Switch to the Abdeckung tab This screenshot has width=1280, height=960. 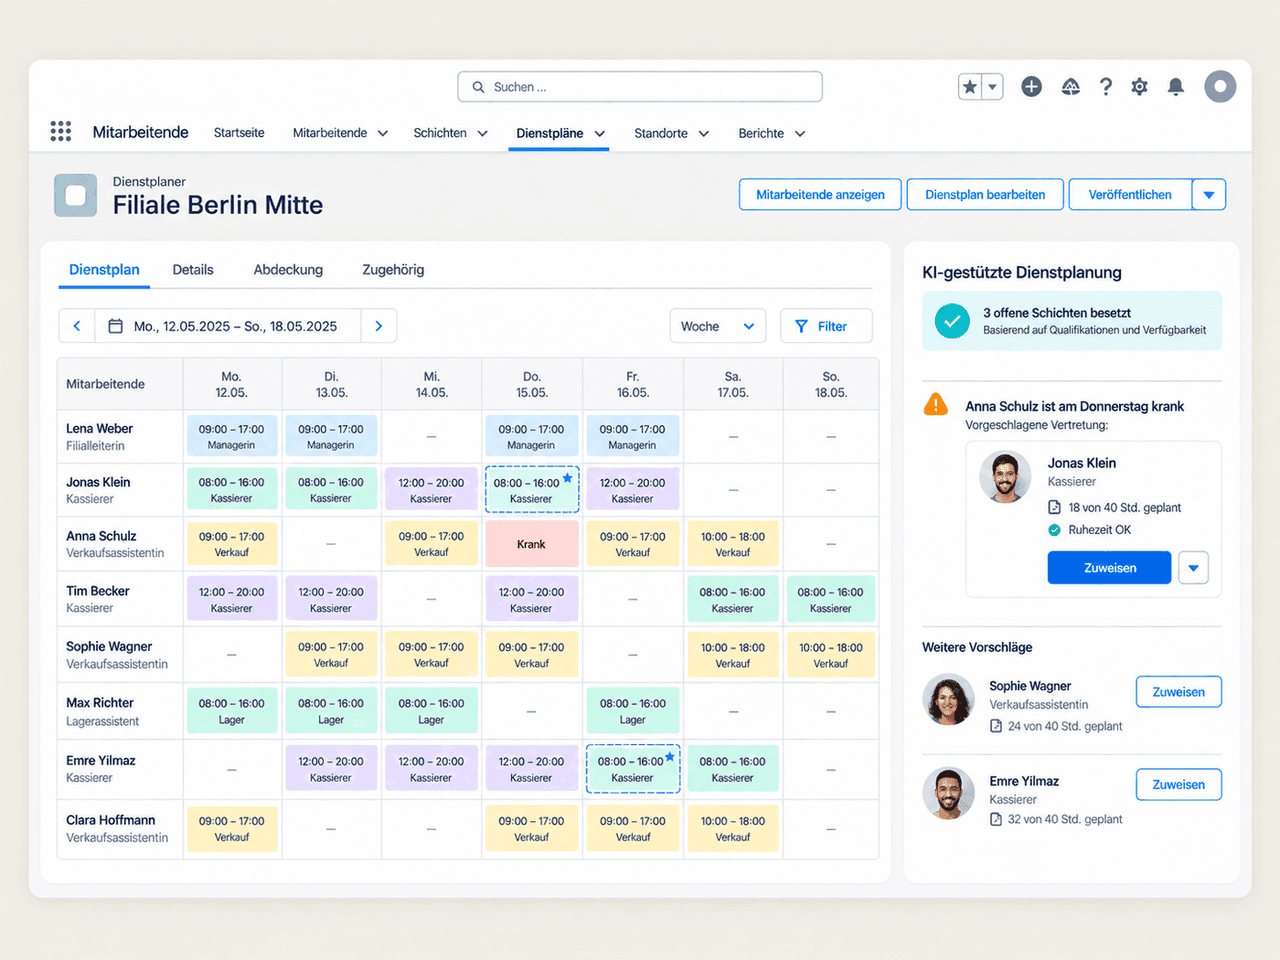pos(288,270)
